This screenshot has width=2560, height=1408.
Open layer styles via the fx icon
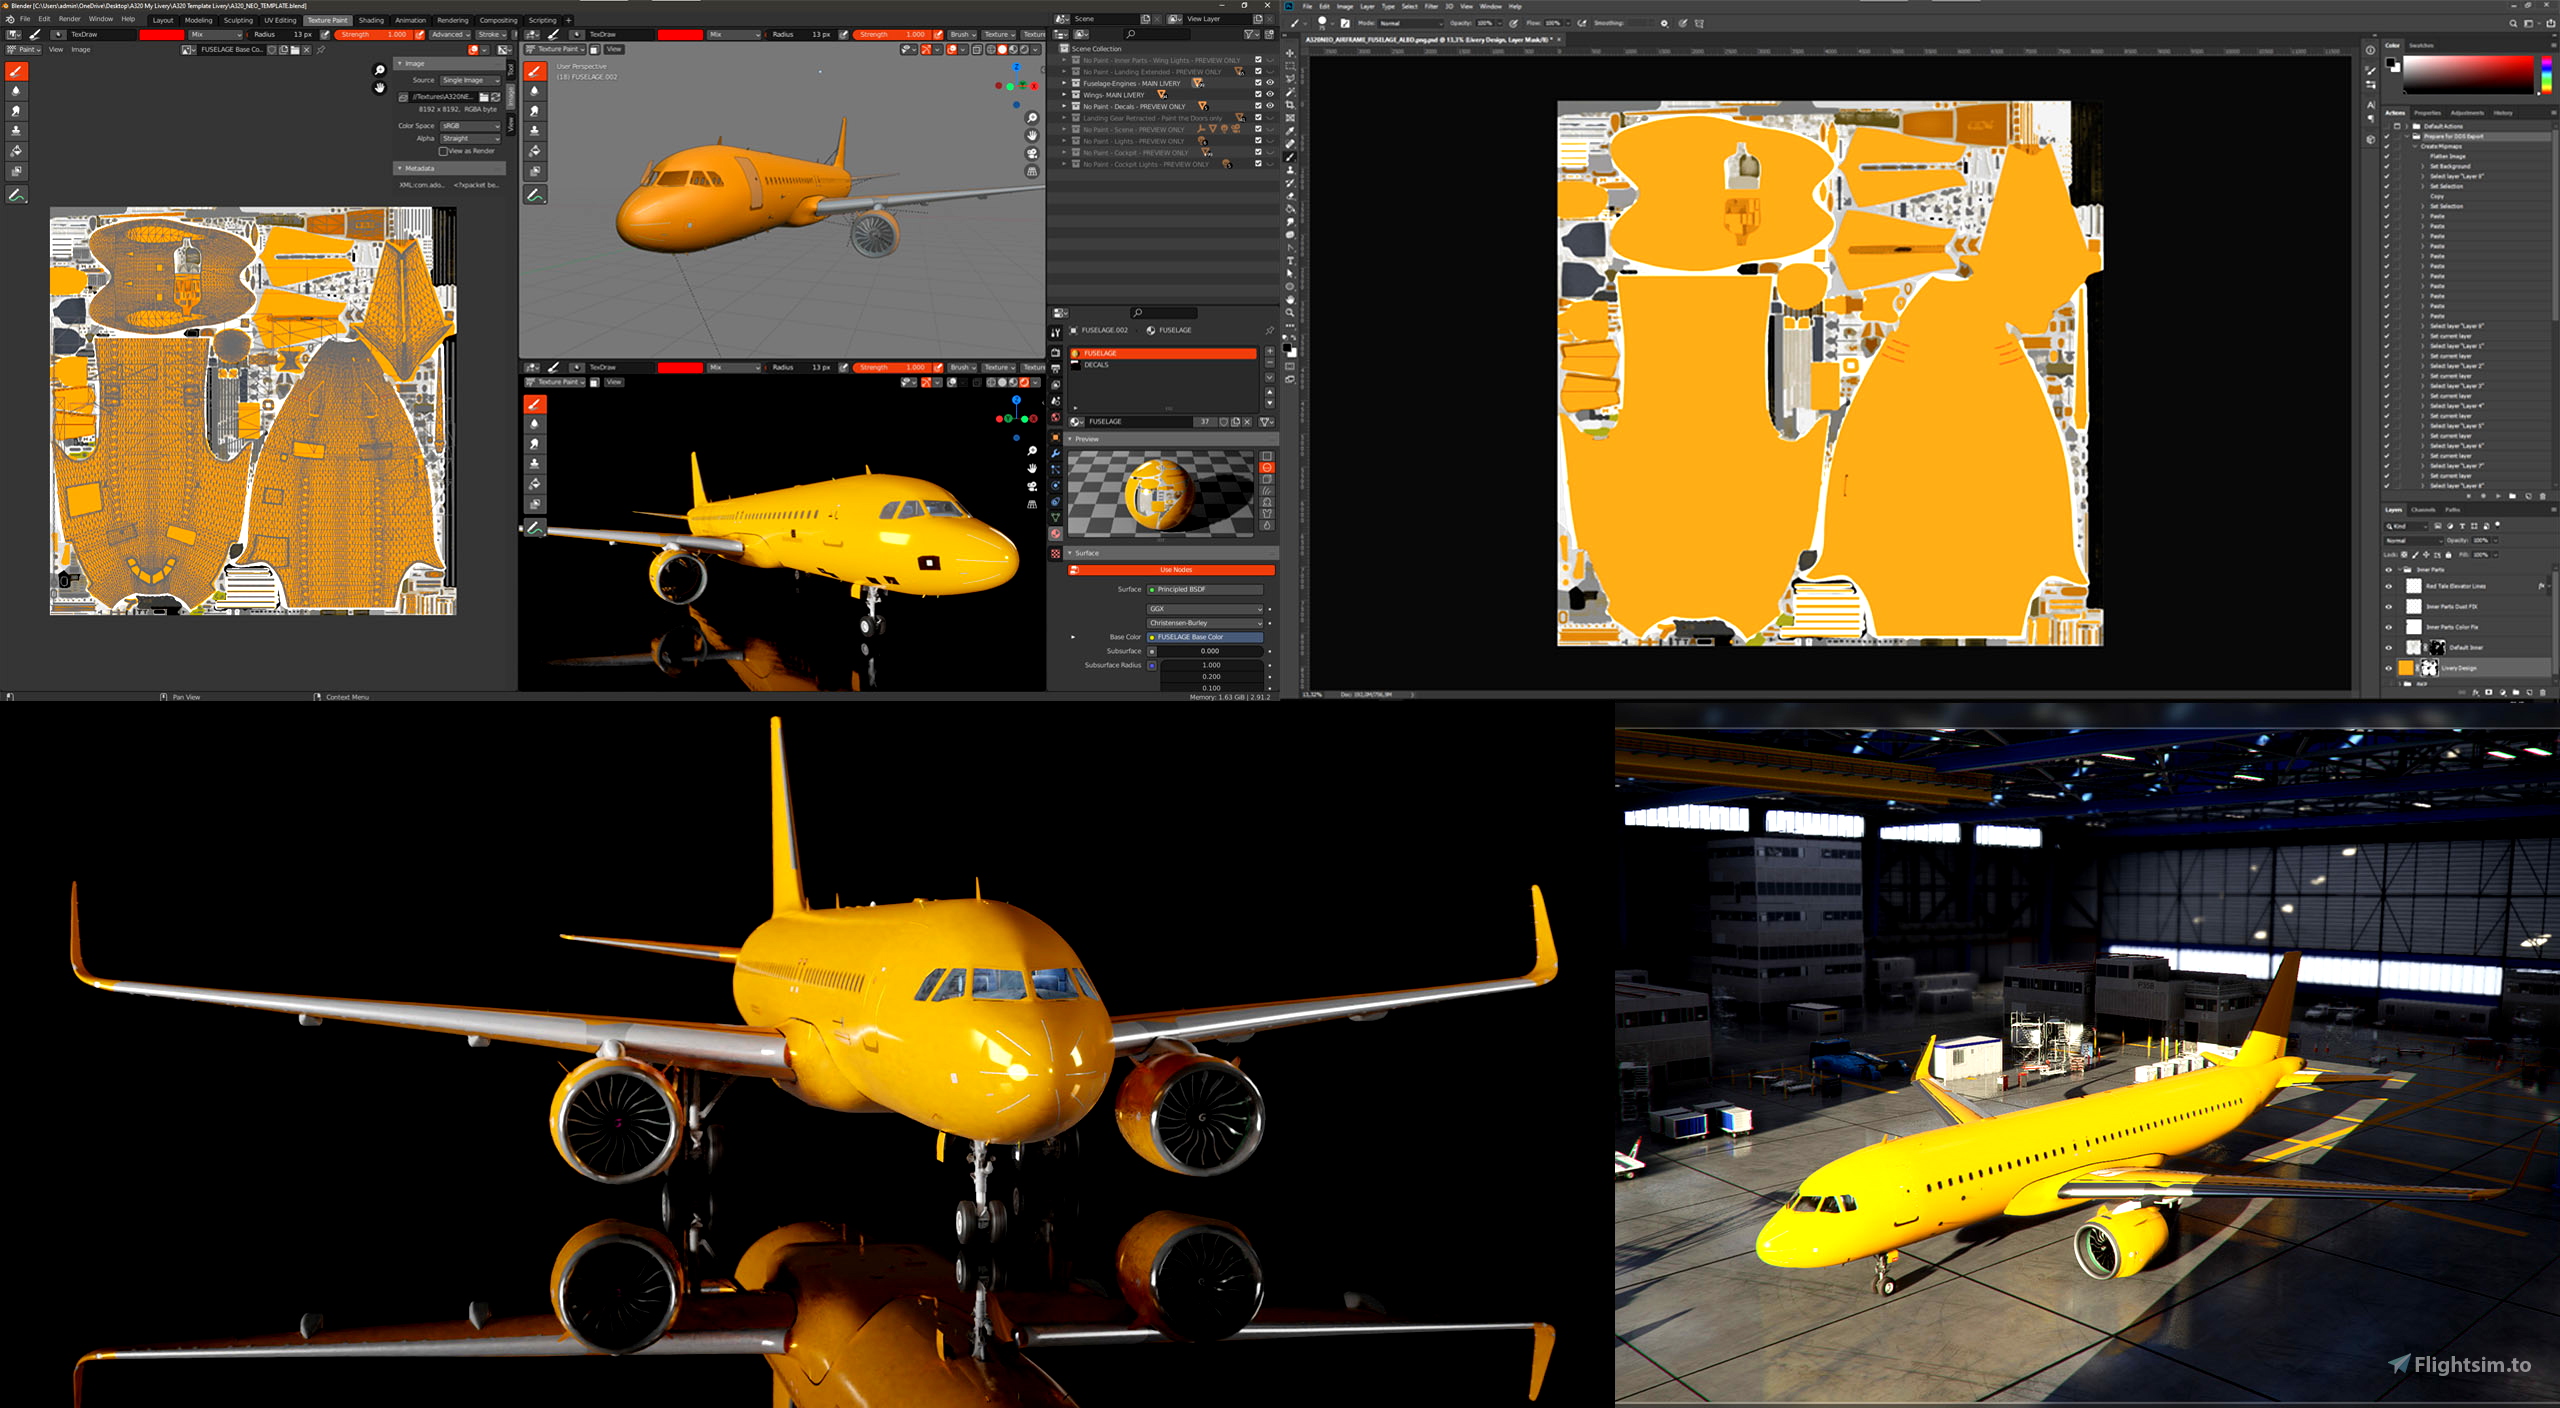click(2476, 692)
